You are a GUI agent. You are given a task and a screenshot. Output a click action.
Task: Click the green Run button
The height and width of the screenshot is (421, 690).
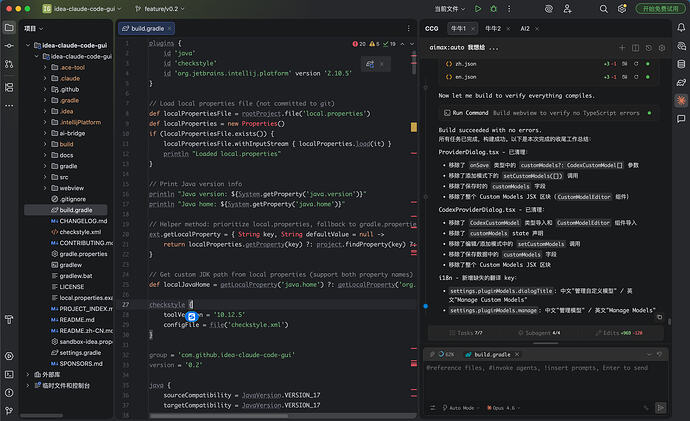coord(478,9)
